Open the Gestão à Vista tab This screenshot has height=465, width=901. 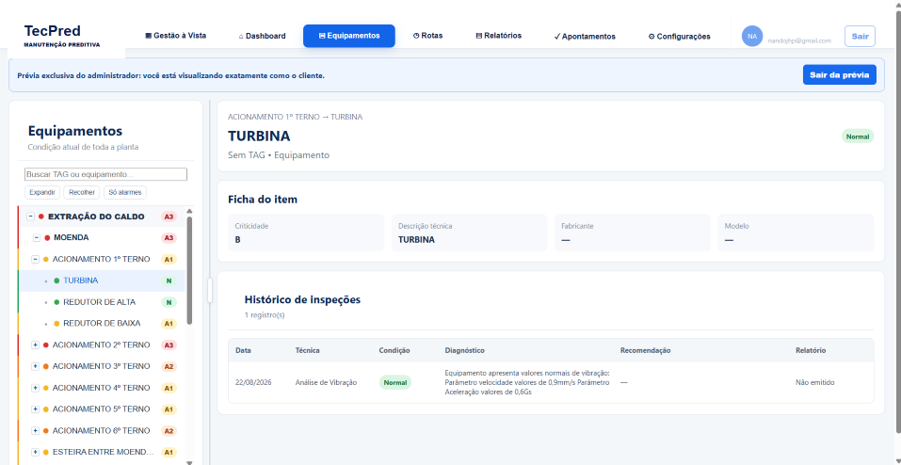(x=176, y=36)
